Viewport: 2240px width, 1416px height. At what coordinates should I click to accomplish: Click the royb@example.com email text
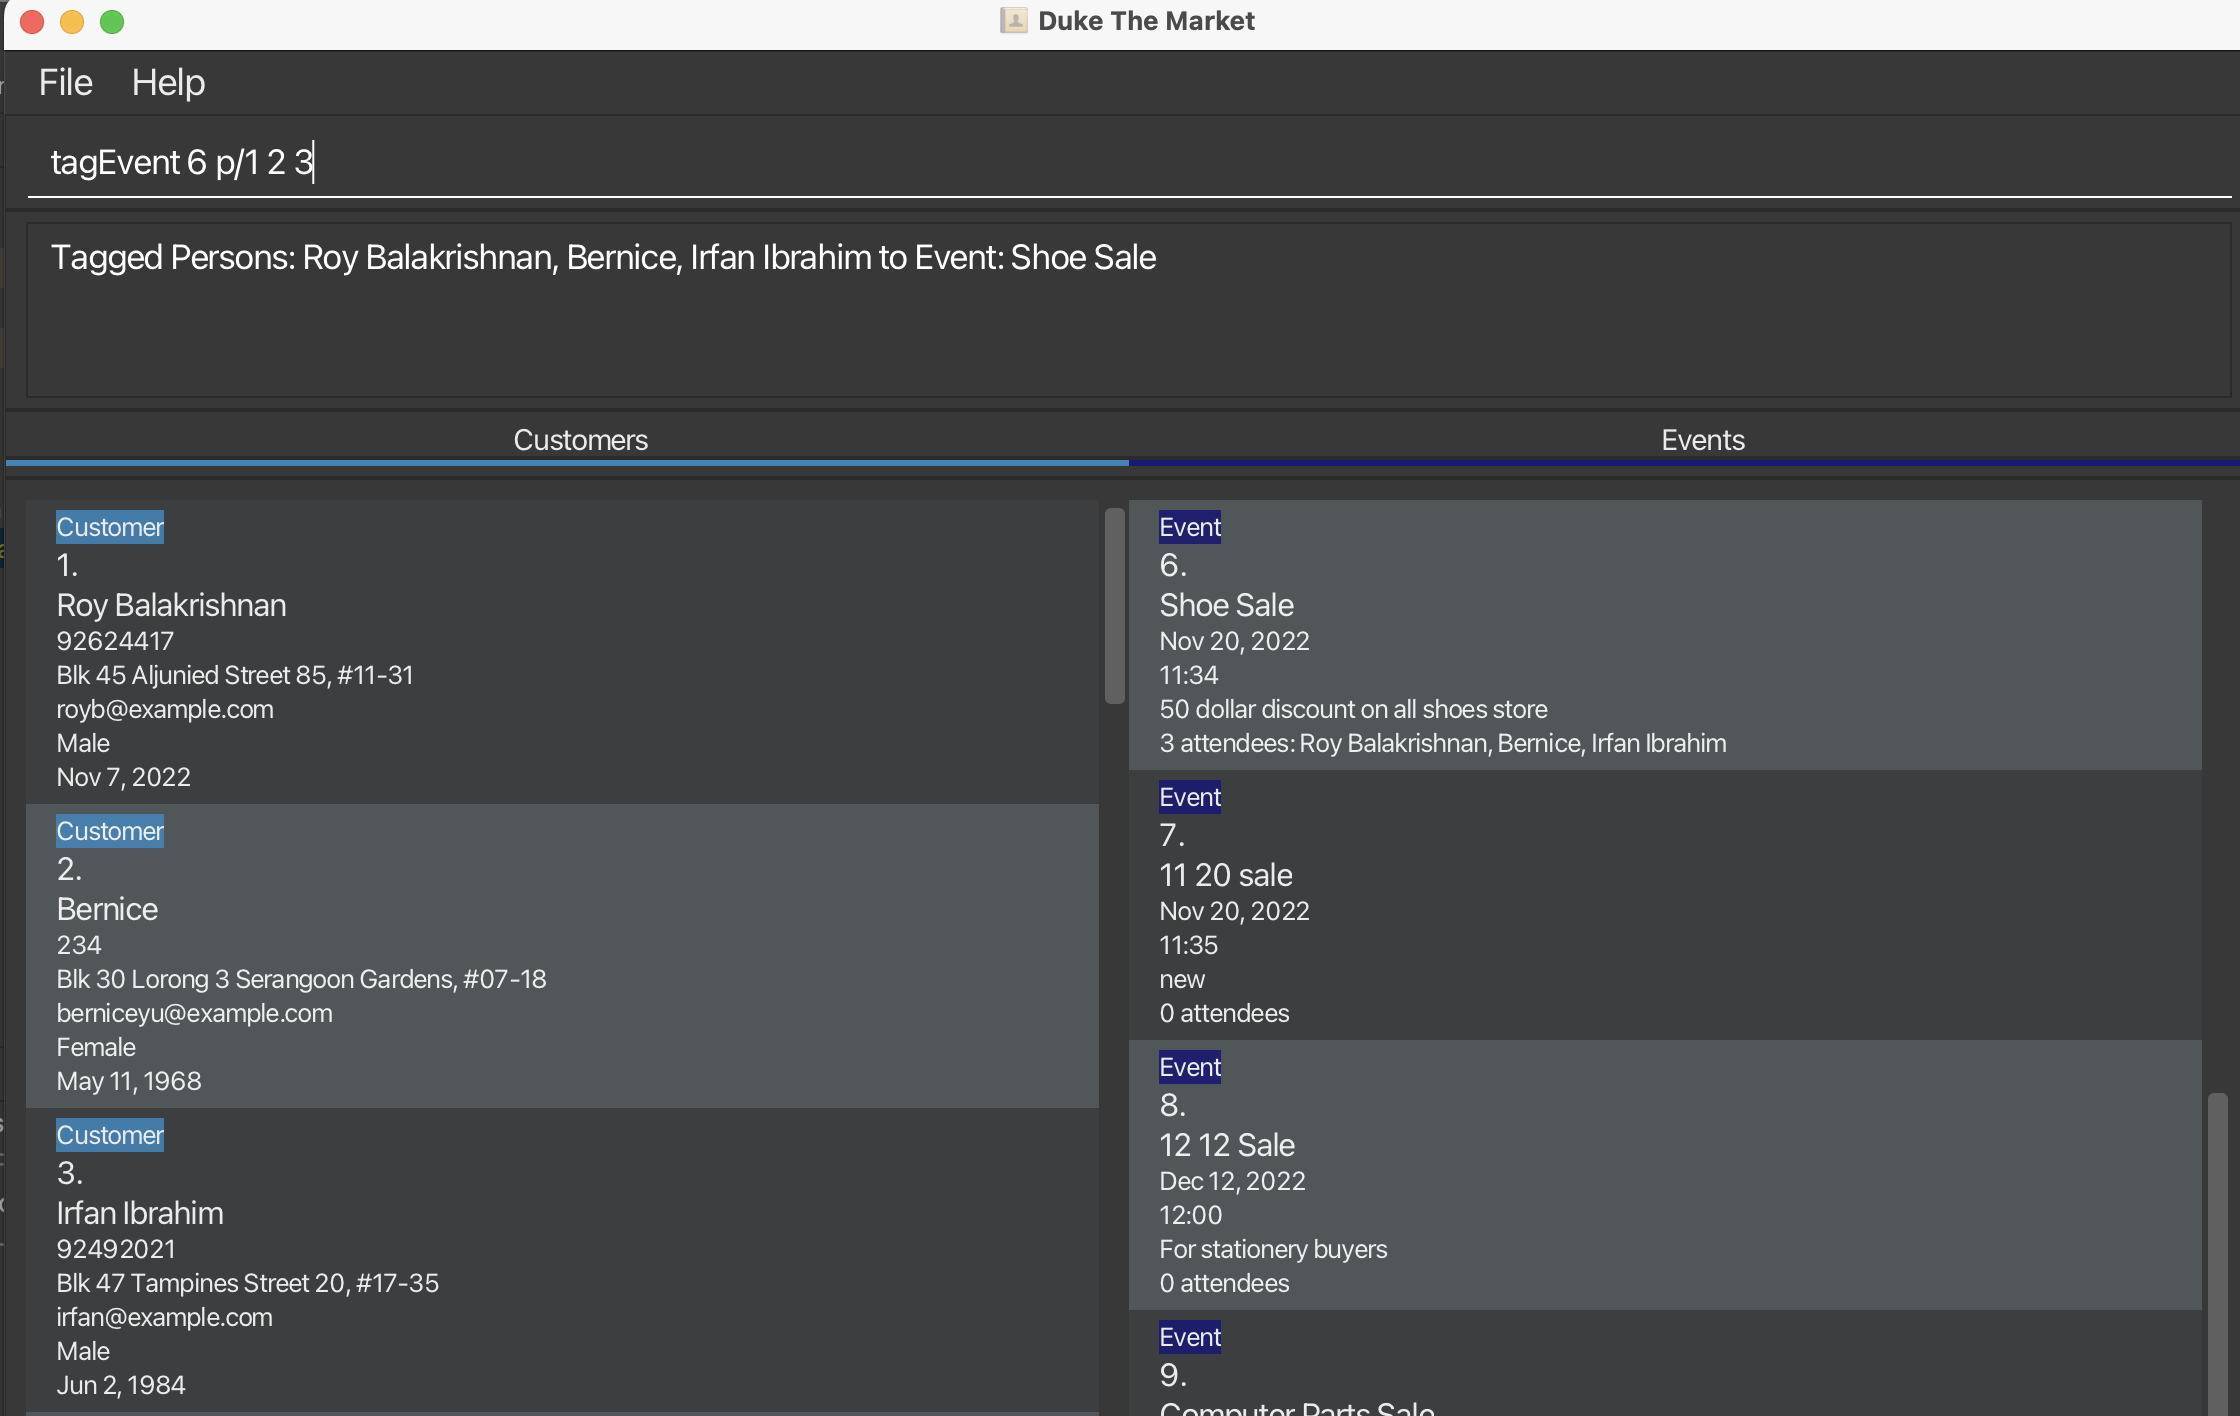tap(165, 709)
